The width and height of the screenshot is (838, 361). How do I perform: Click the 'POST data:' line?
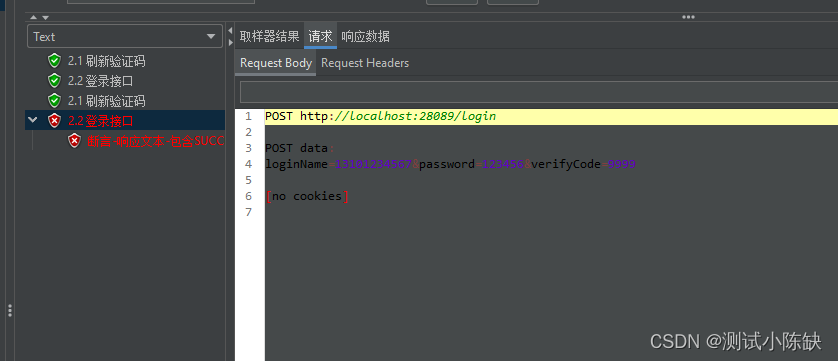(x=299, y=148)
